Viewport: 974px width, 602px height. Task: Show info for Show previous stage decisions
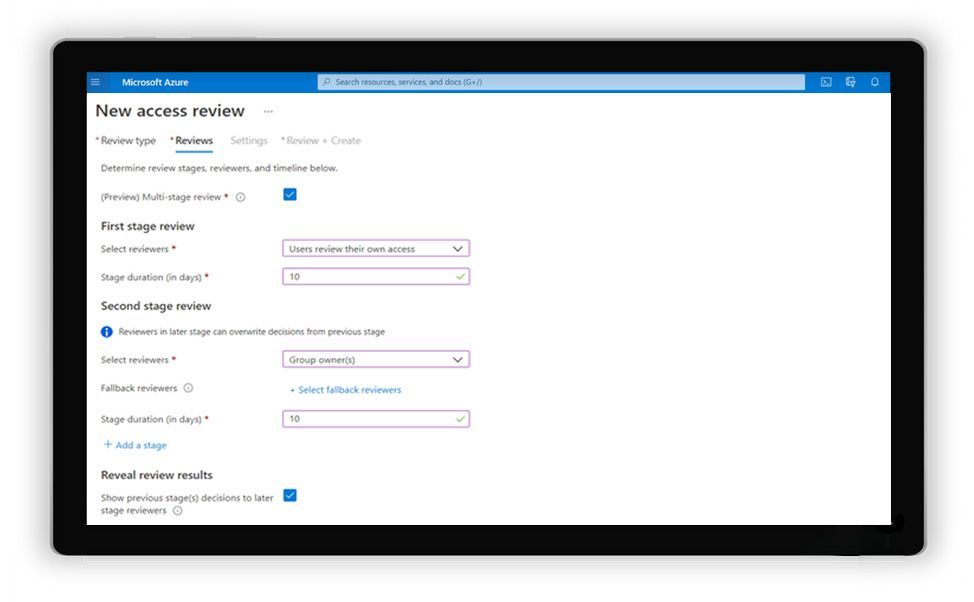178,511
